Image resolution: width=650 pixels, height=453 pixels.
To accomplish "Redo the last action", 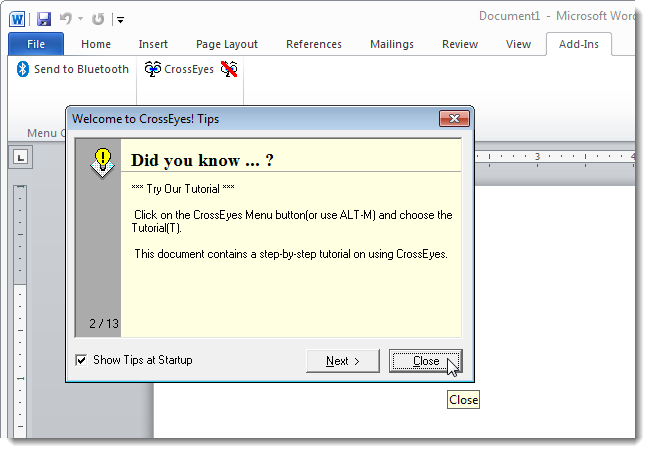I will [98, 19].
